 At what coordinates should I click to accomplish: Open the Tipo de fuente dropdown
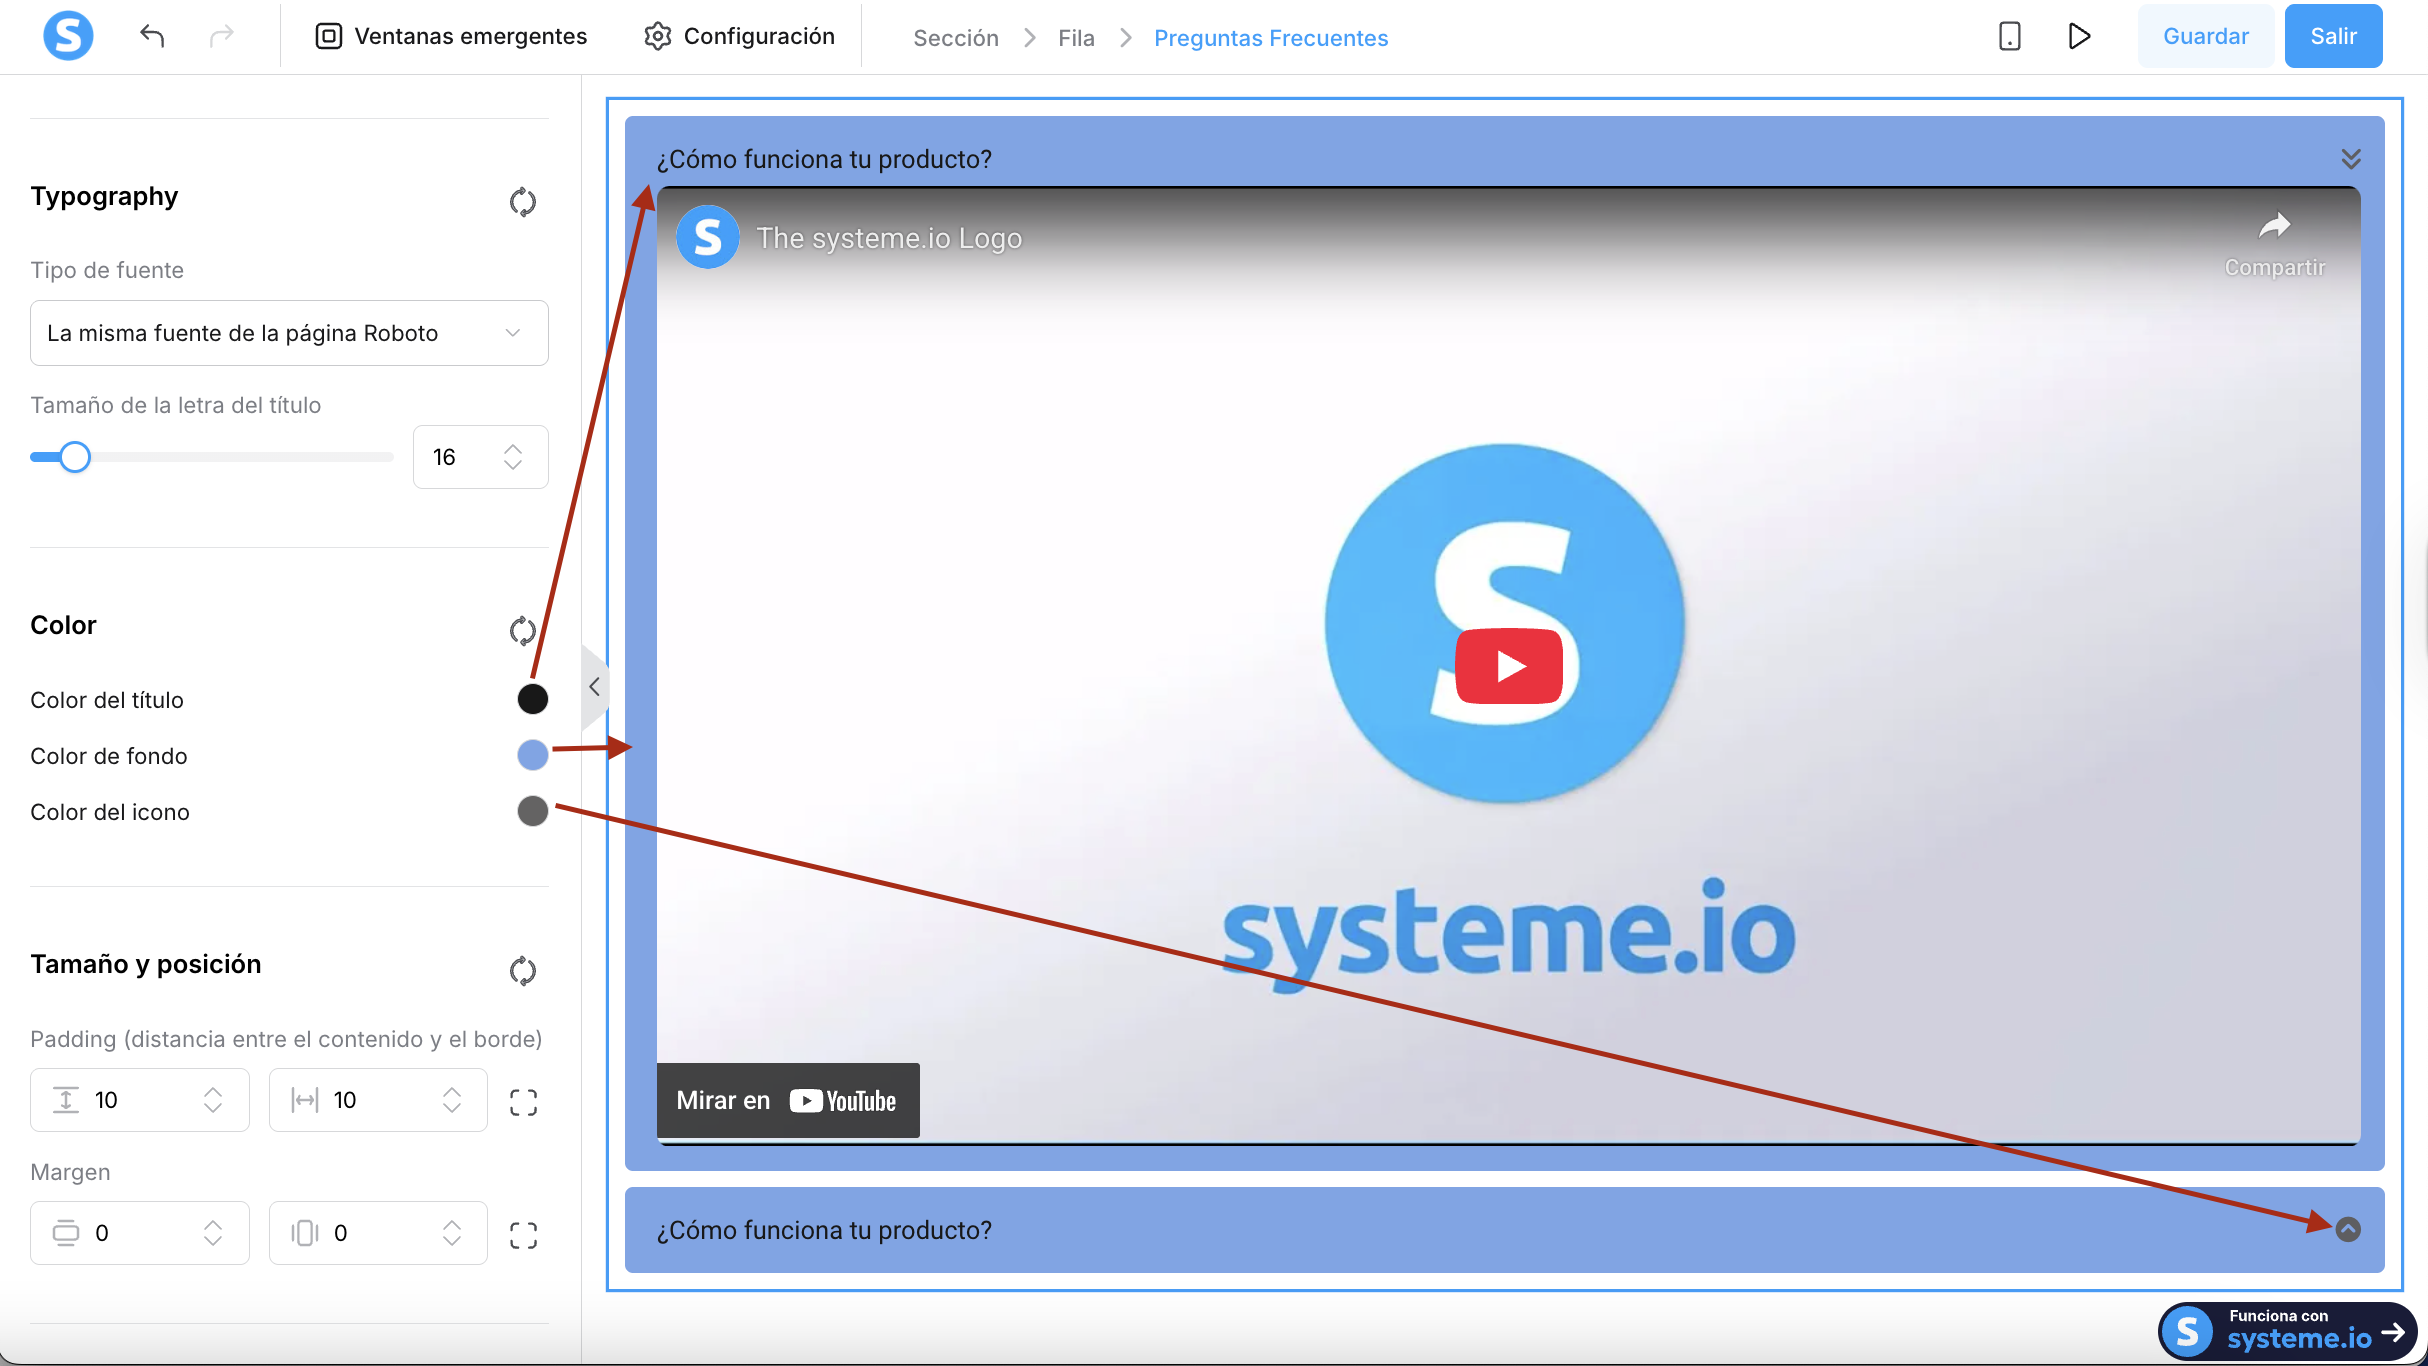tap(289, 333)
